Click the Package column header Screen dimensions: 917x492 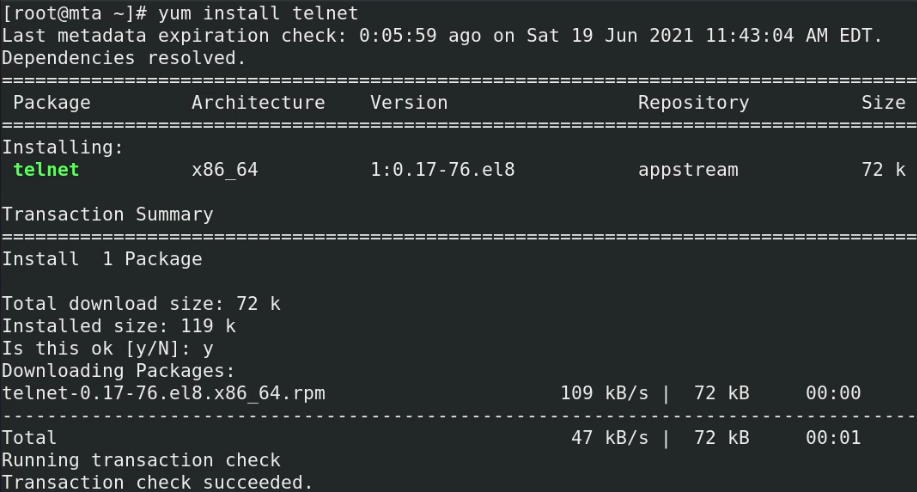(x=51, y=103)
